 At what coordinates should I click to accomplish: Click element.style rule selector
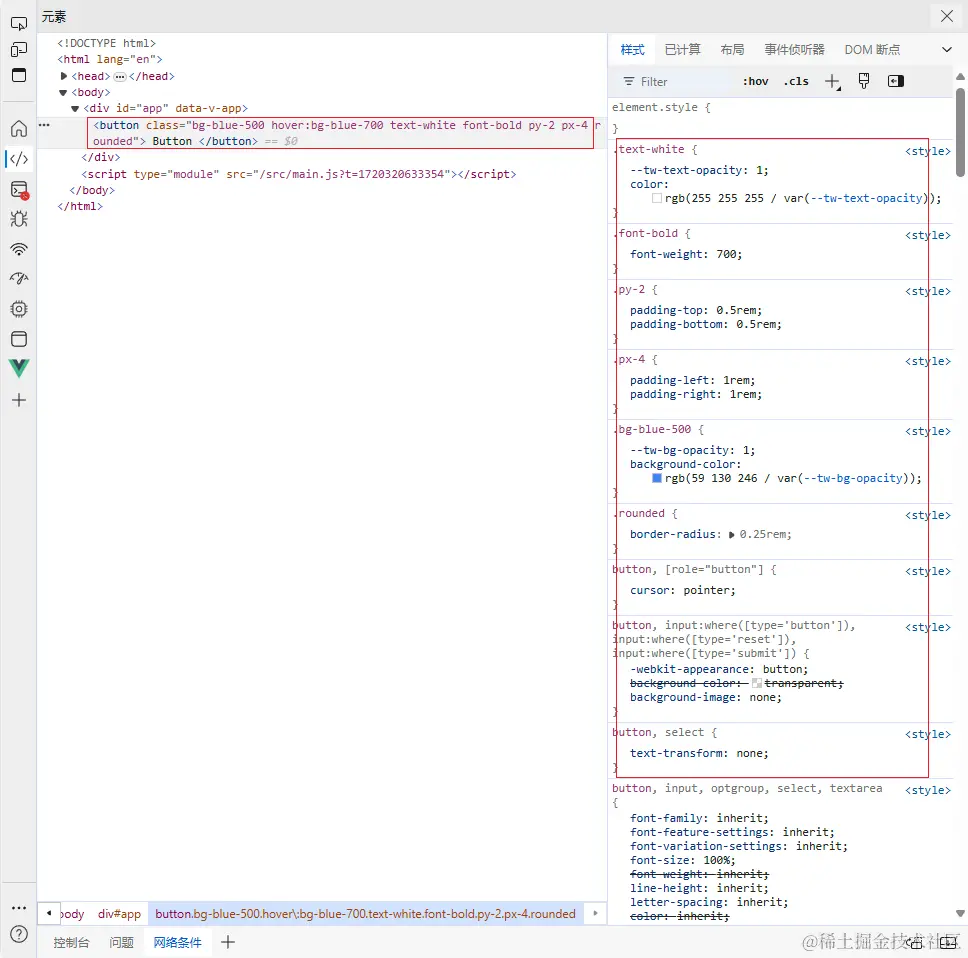[x=657, y=107]
